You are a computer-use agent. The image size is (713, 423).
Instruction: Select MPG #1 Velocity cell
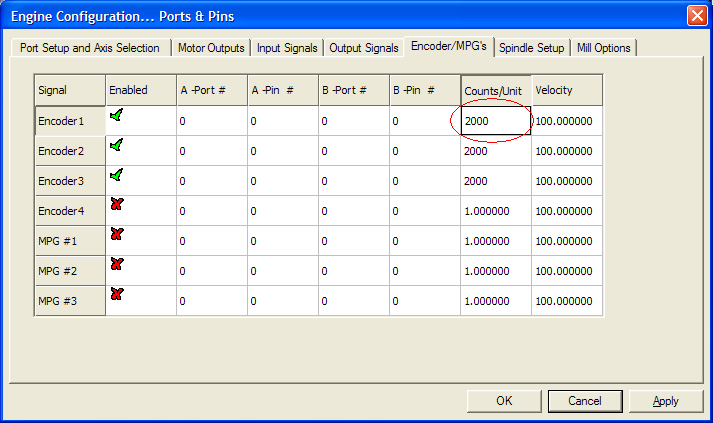click(566, 241)
